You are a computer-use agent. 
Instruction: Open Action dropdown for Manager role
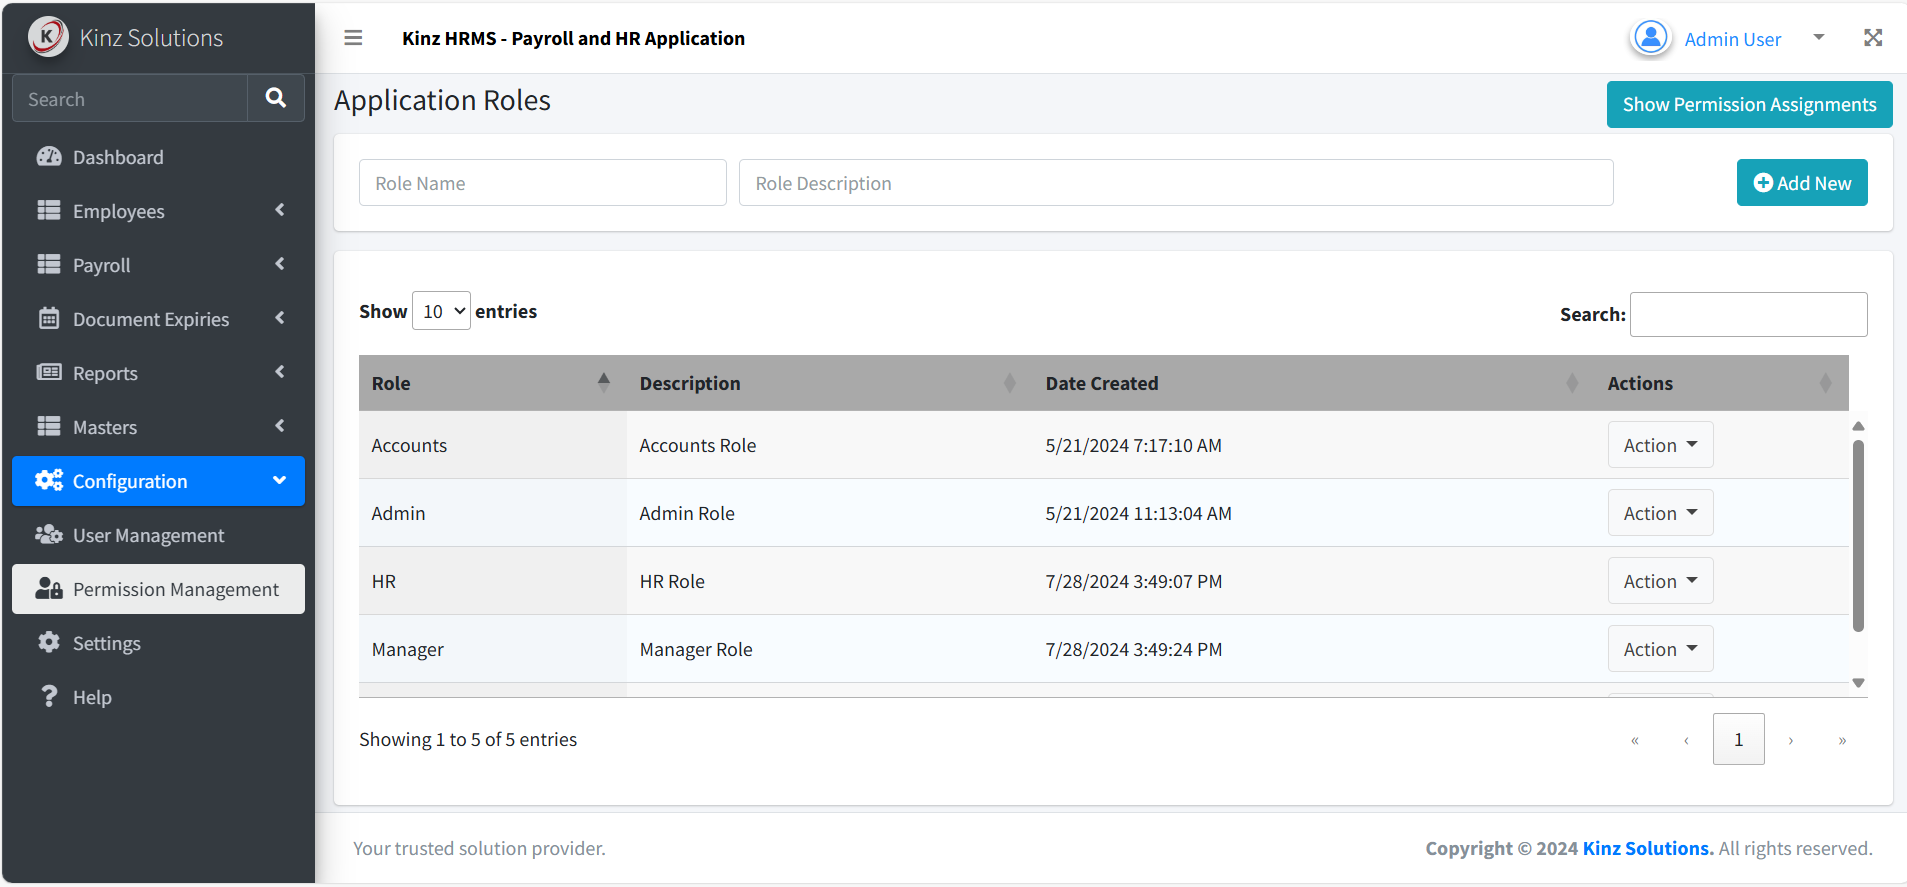click(x=1660, y=649)
